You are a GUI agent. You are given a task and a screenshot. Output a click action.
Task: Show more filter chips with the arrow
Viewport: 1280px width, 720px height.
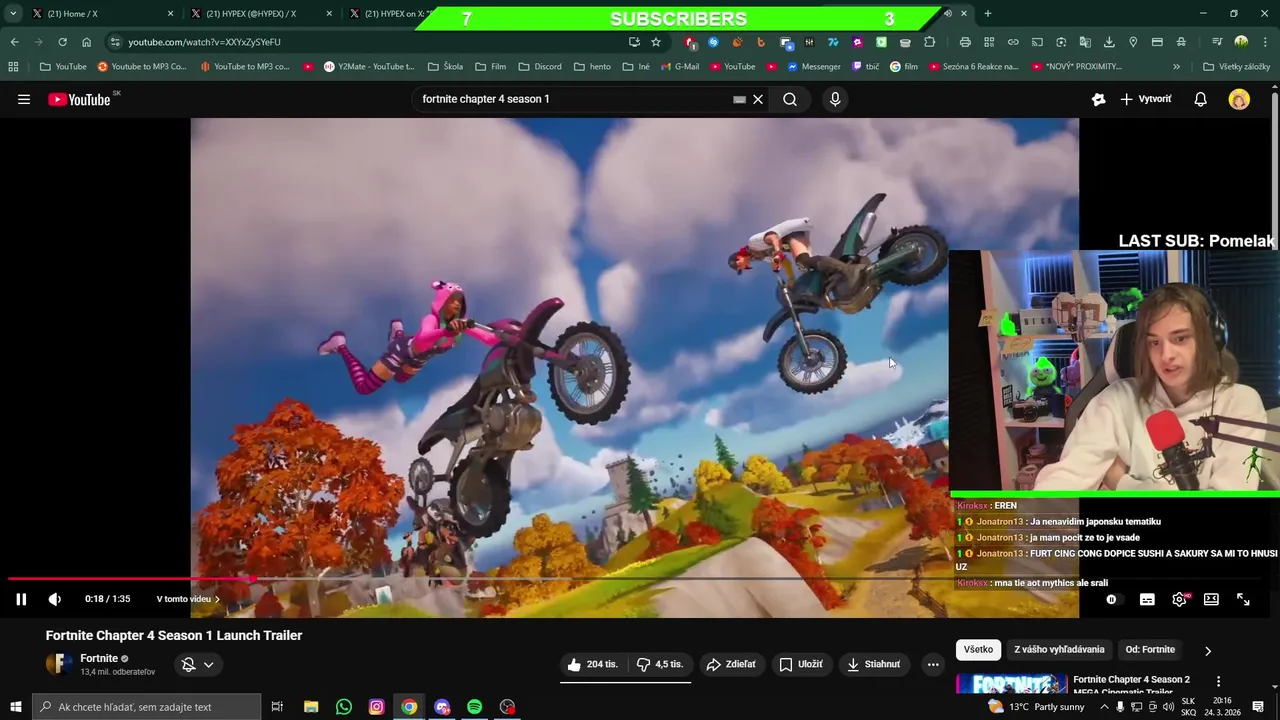[x=1207, y=650]
